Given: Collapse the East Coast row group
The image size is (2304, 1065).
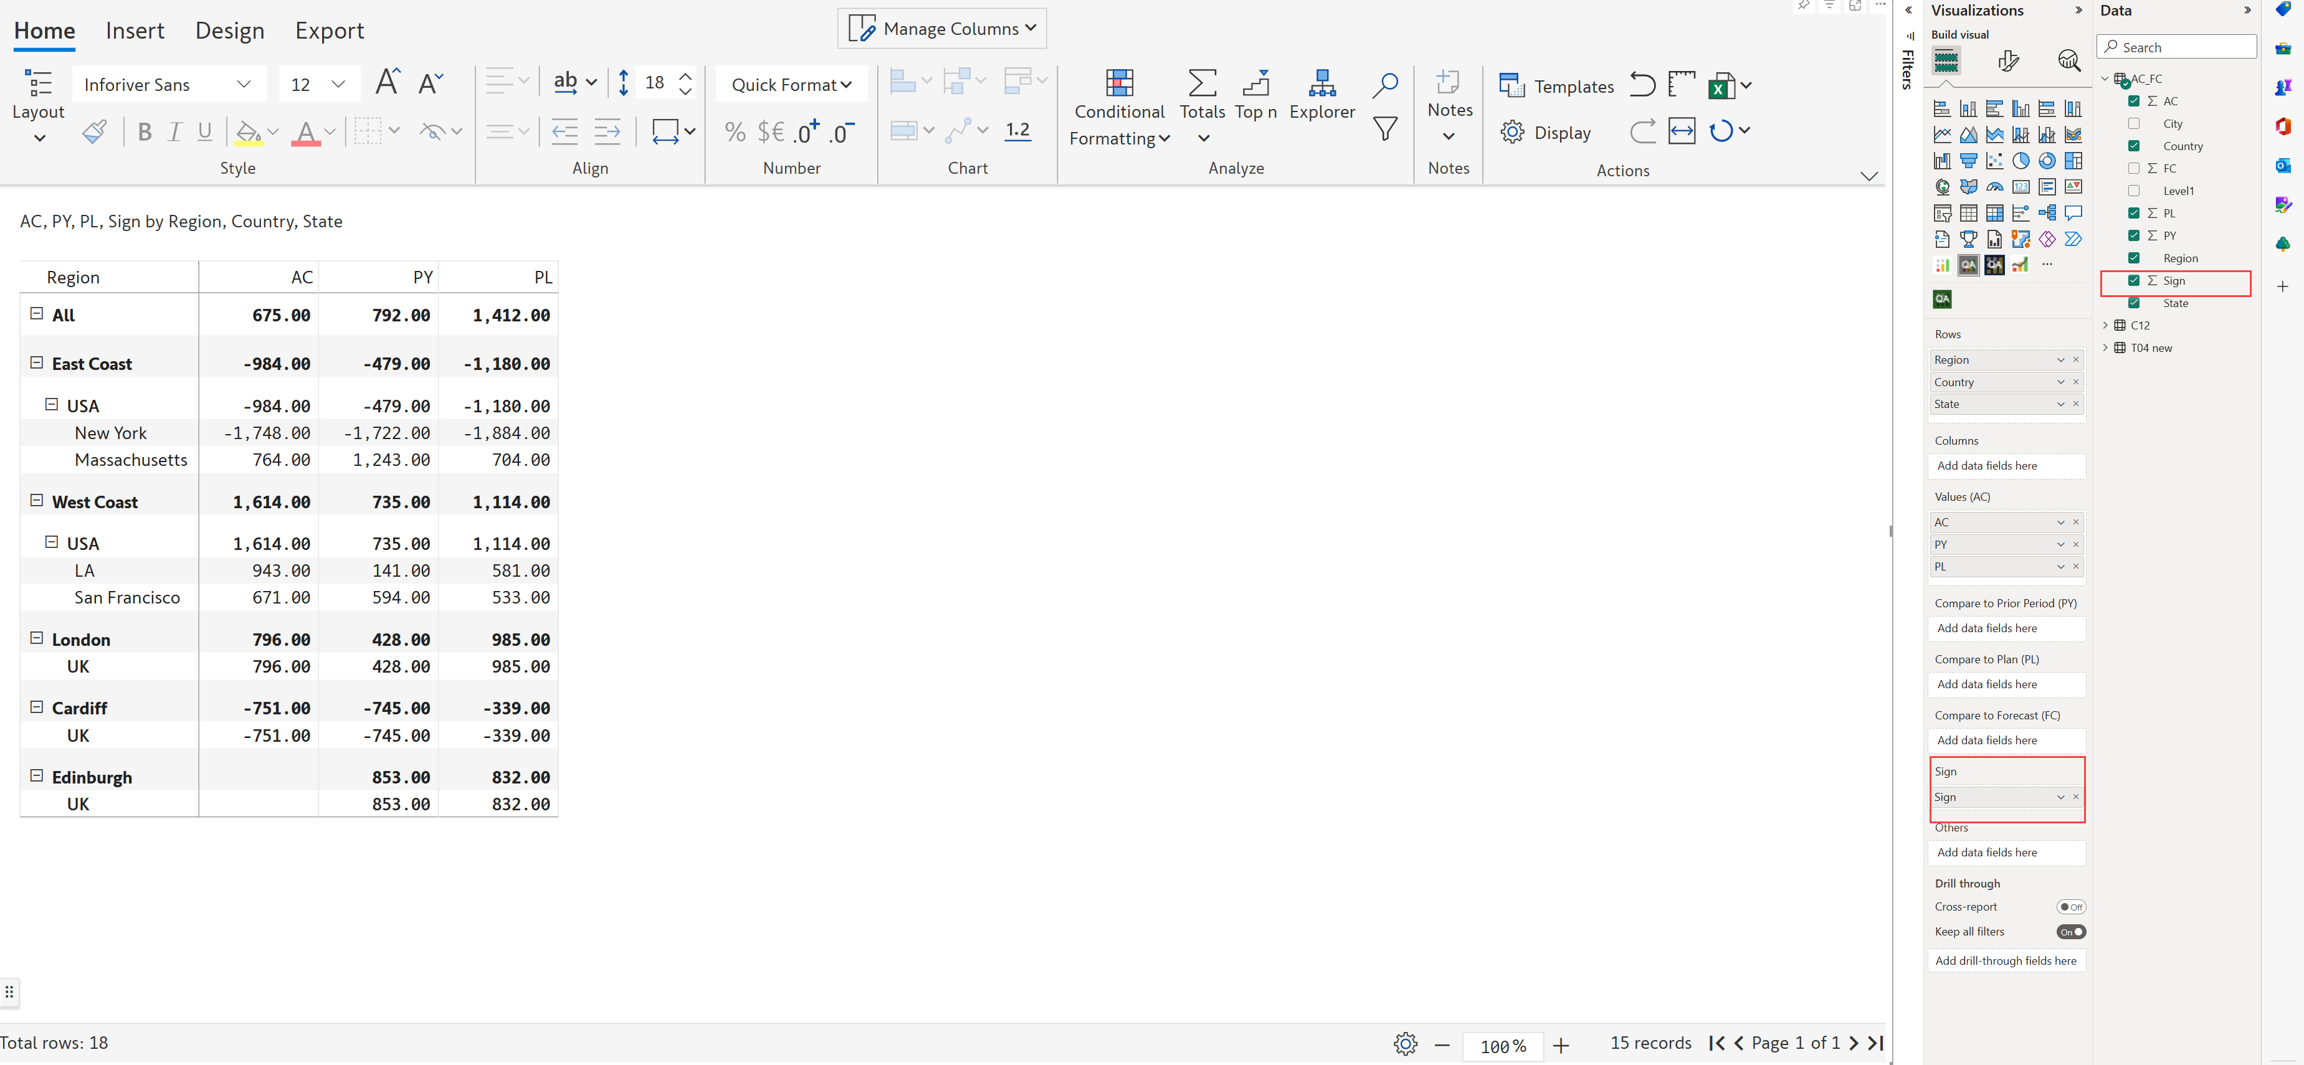Looking at the screenshot, I should coord(37,363).
